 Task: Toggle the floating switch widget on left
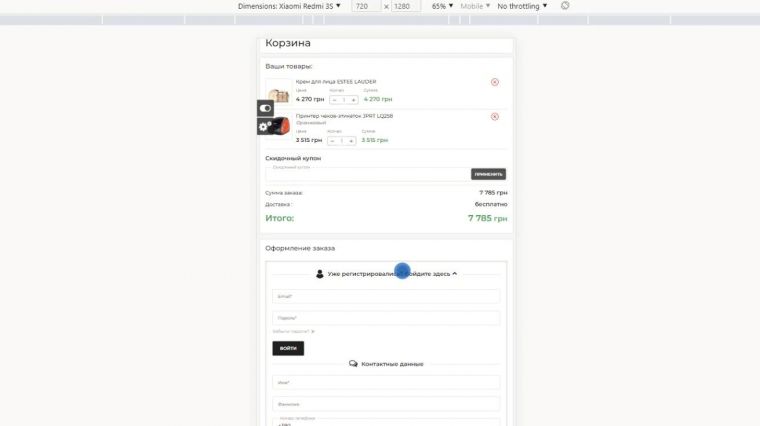coord(265,108)
